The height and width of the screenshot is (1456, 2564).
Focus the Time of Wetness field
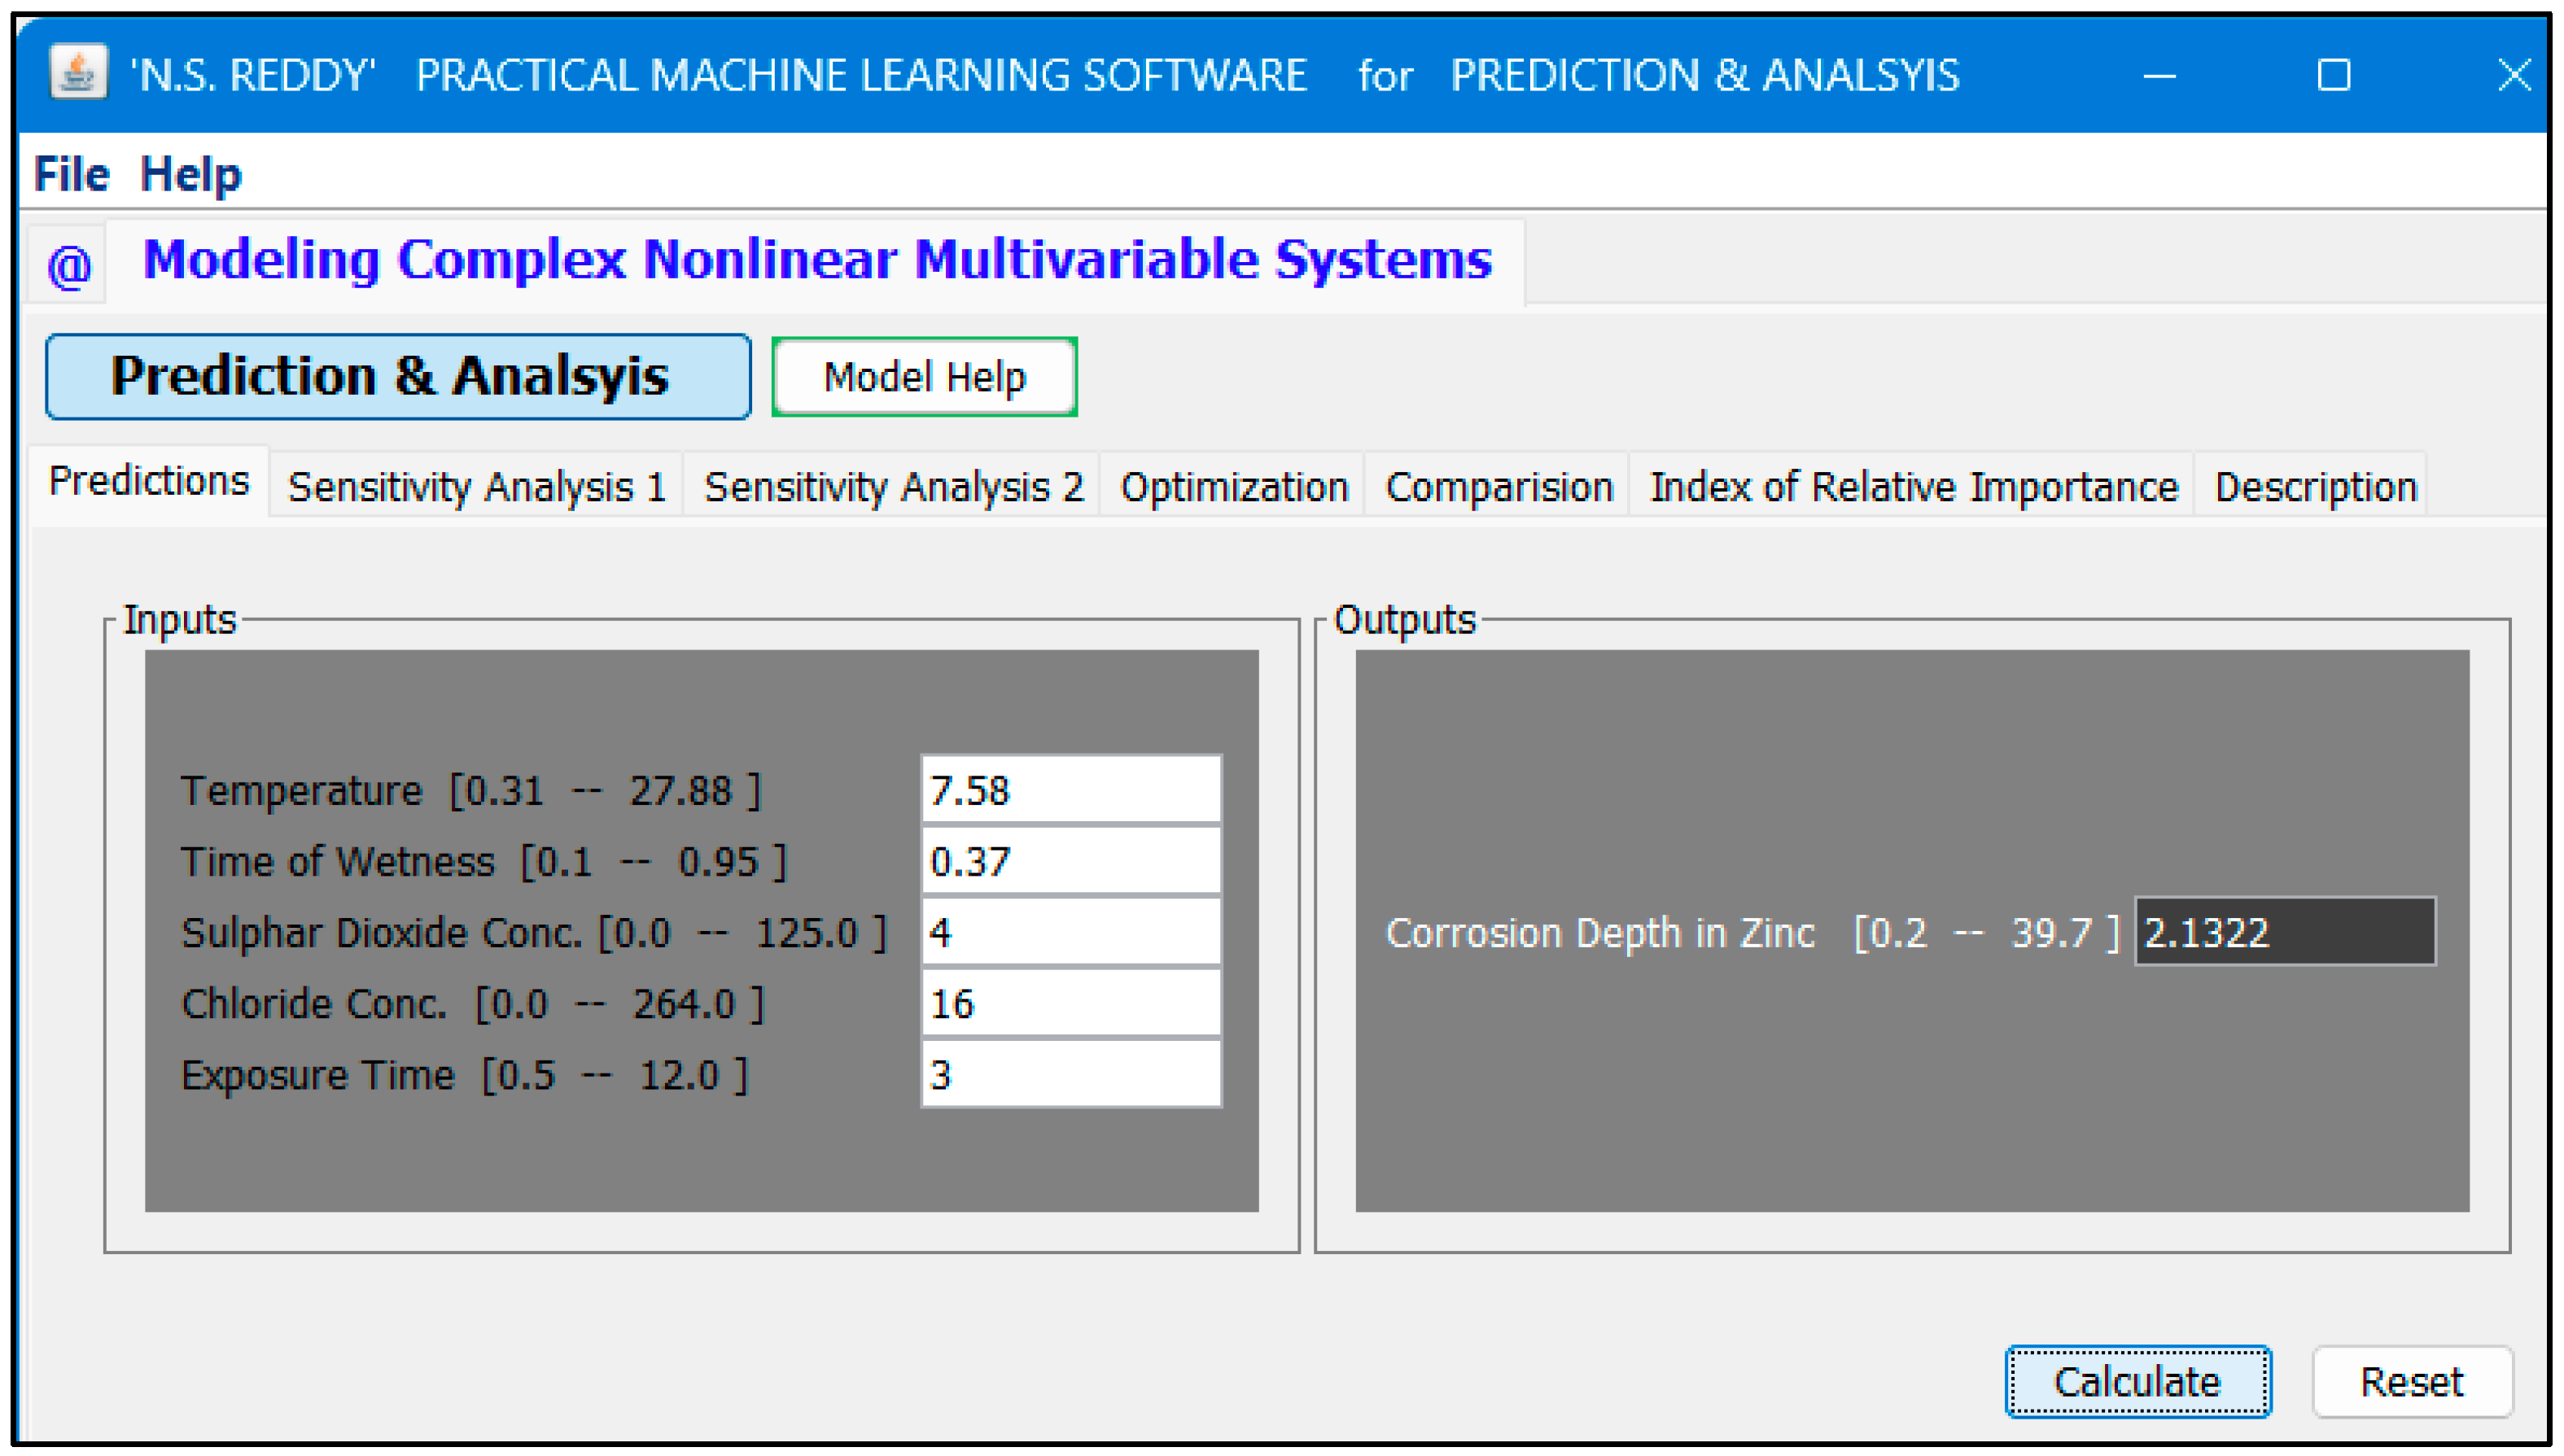point(1070,861)
